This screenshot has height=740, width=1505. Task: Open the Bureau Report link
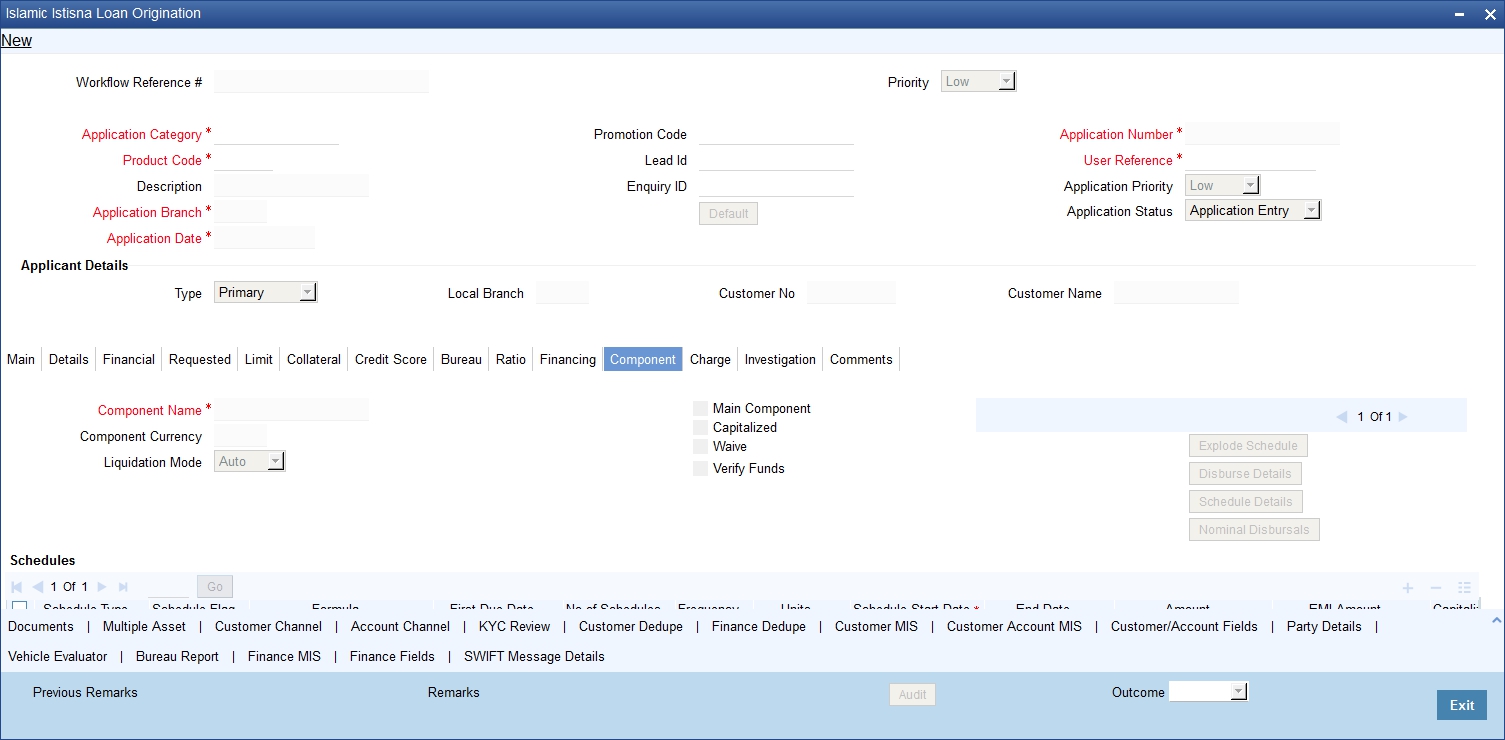tap(177, 656)
